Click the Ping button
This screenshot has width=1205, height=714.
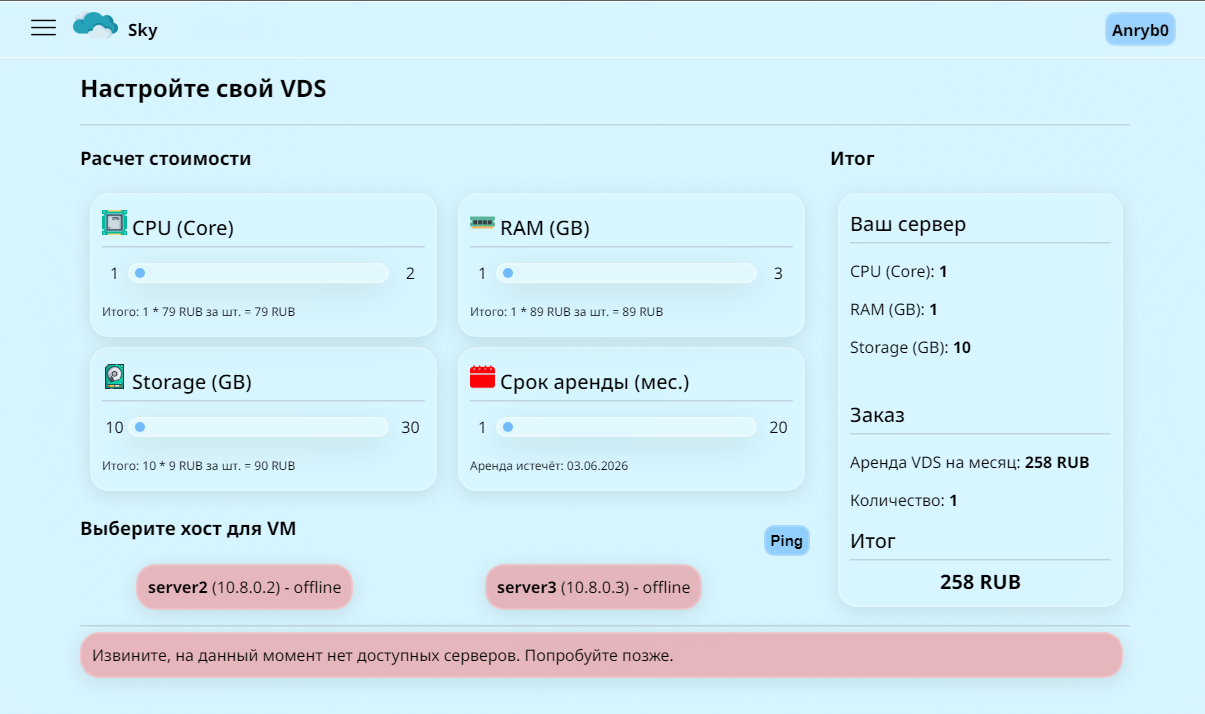pyautogui.click(x=787, y=541)
